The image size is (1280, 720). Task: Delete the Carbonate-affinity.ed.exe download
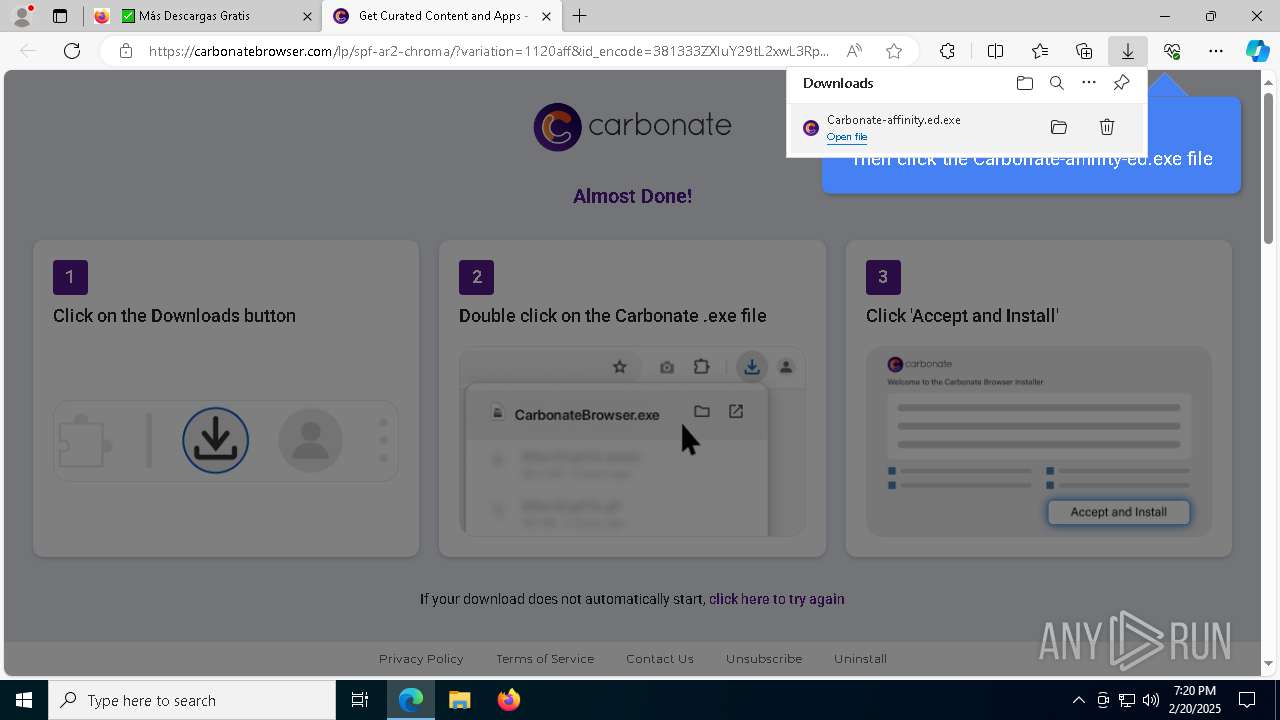click(x=1107, y=127)
